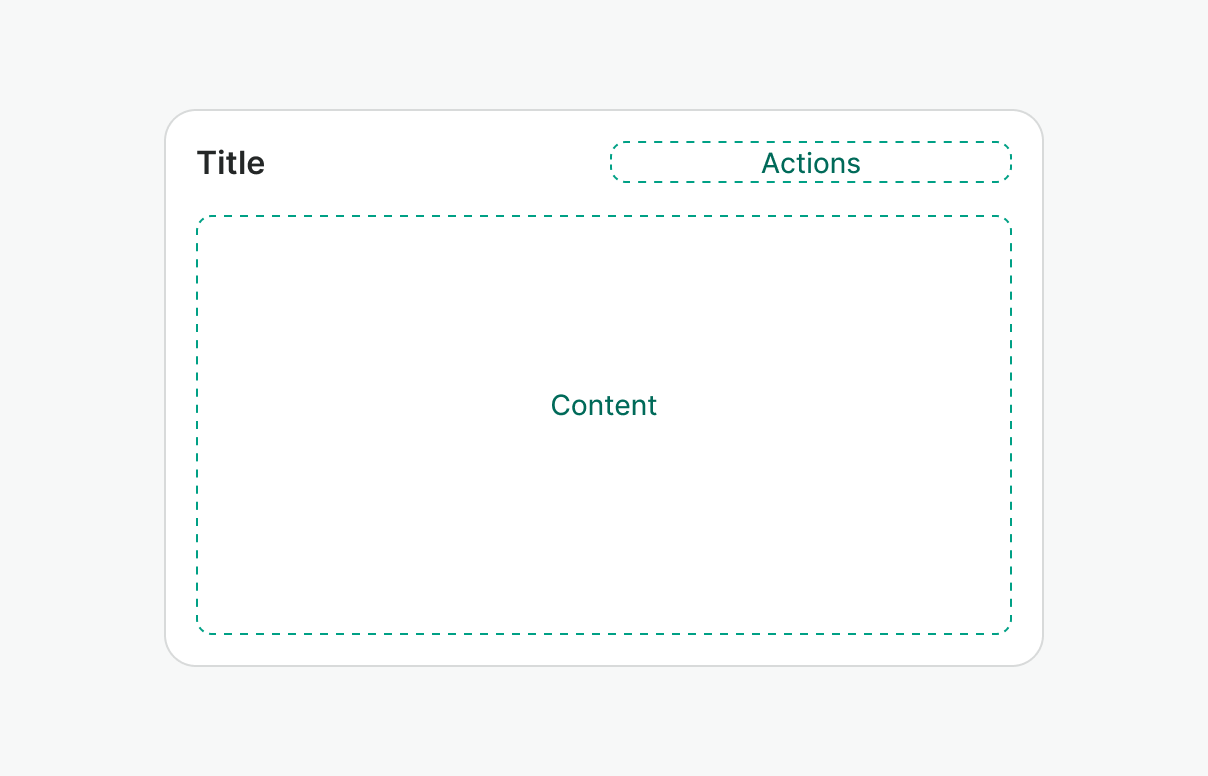The image size is (1208, 776).
Task: Click the top-left corner of Content area
Action: coord(201,220)
